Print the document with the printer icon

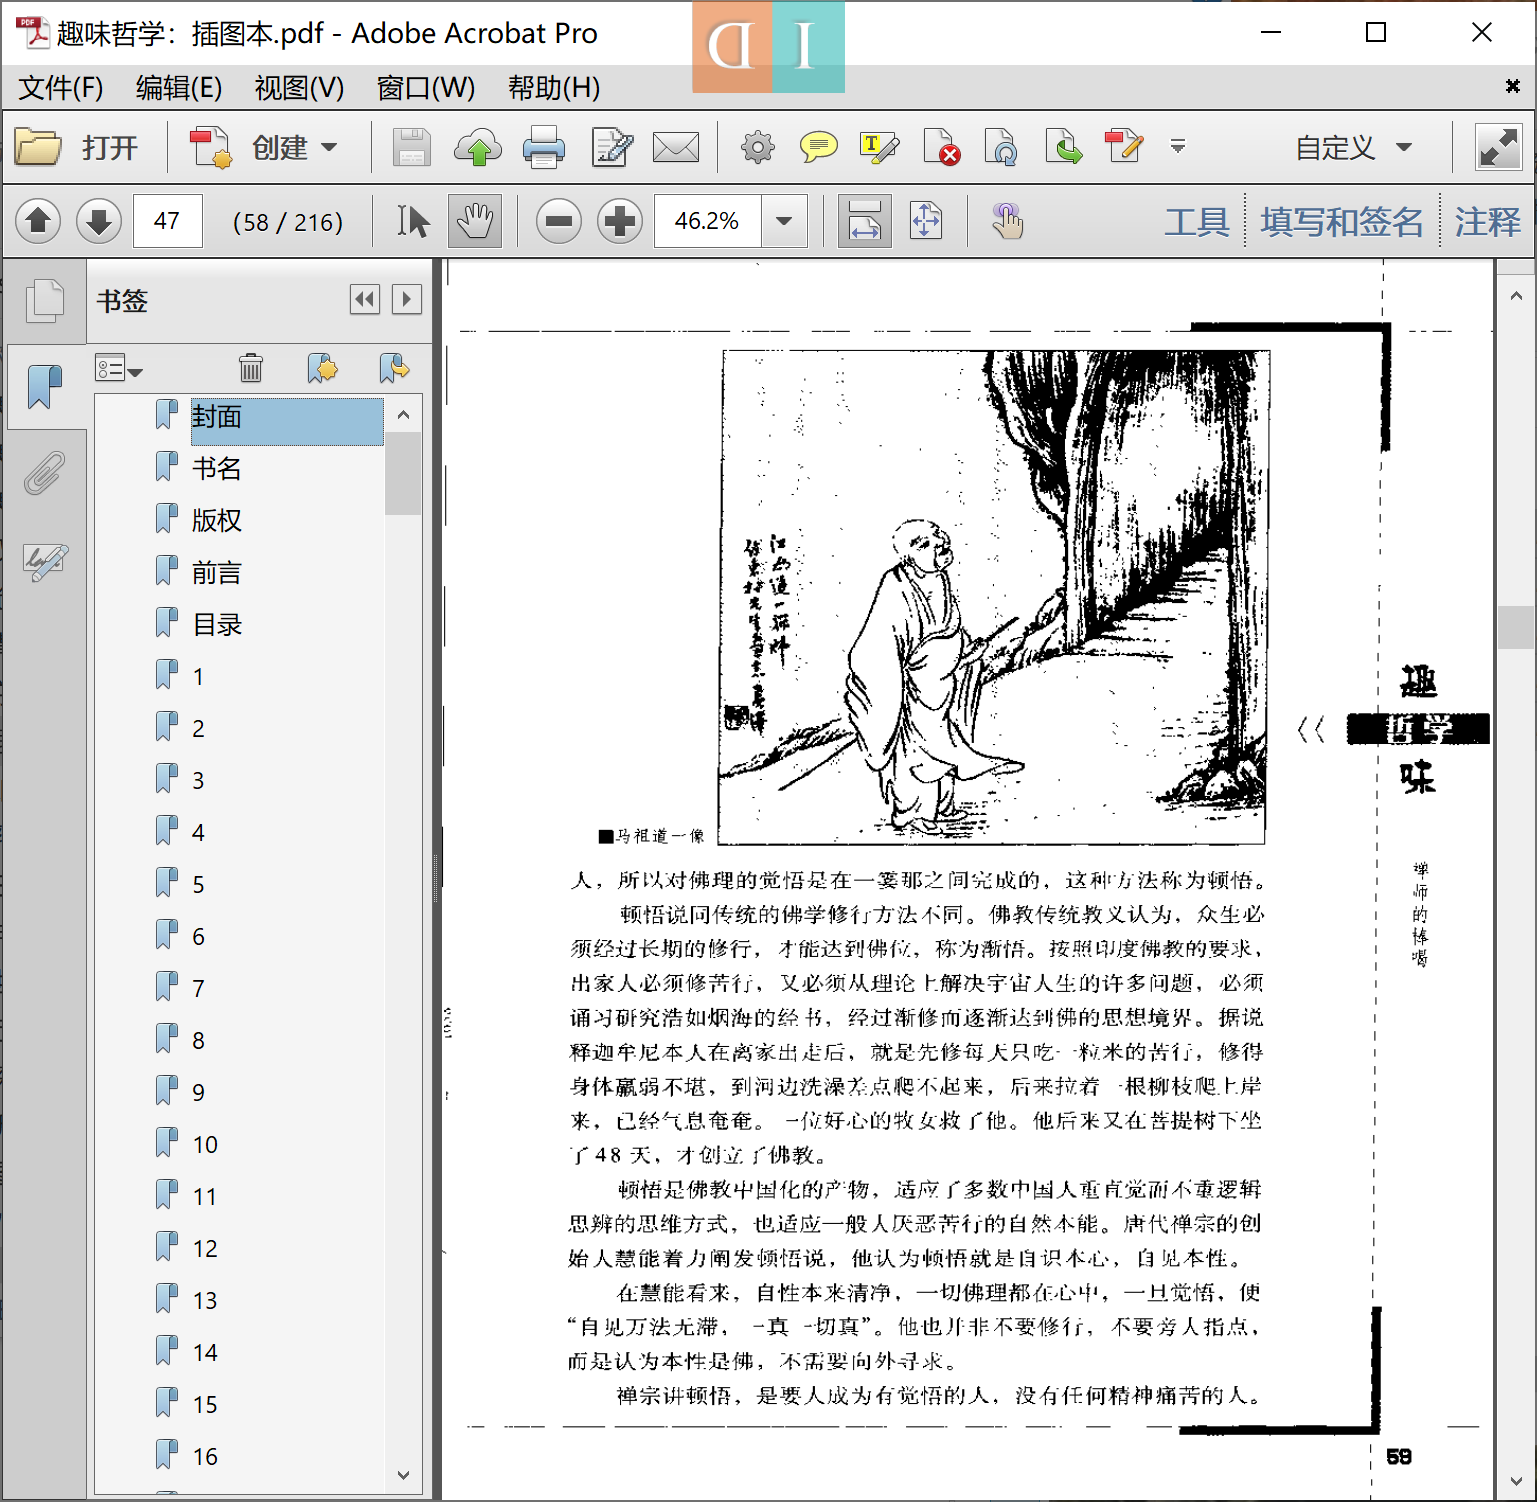point(544,148)
